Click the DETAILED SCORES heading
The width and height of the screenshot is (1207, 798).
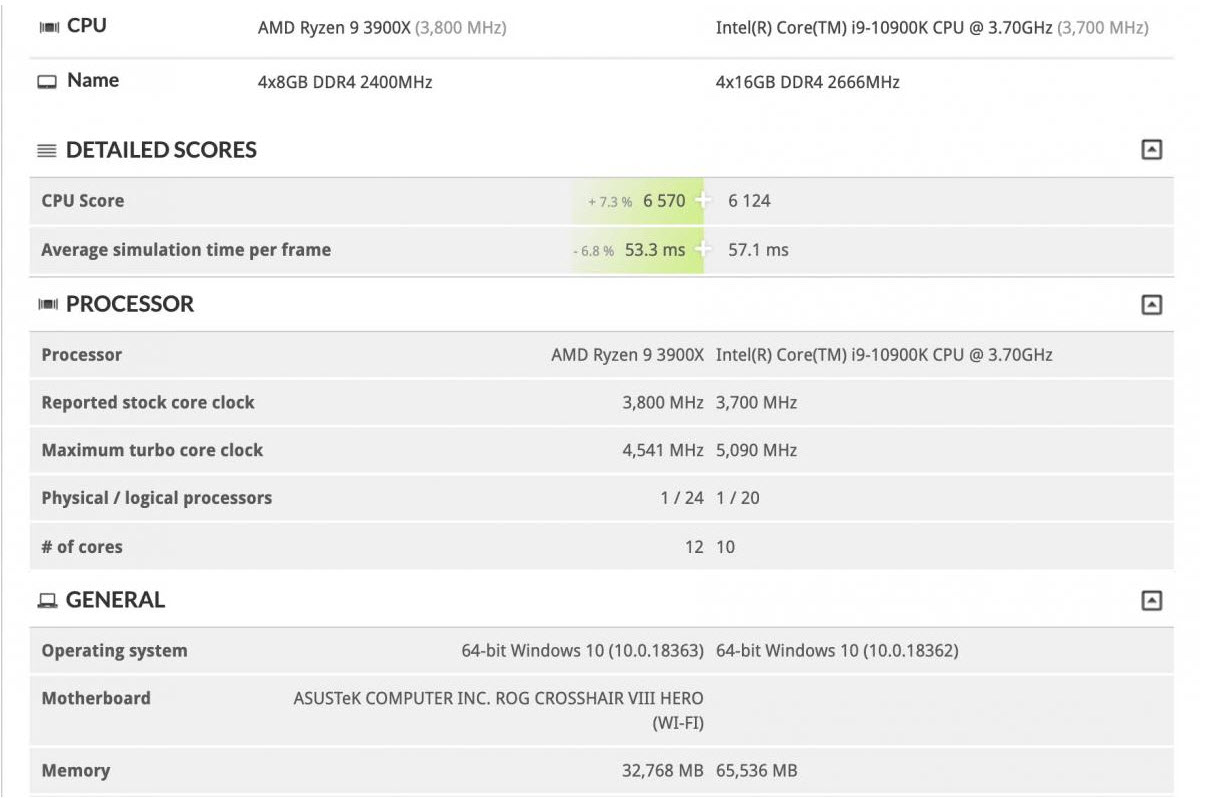click(x=161, y=150)
